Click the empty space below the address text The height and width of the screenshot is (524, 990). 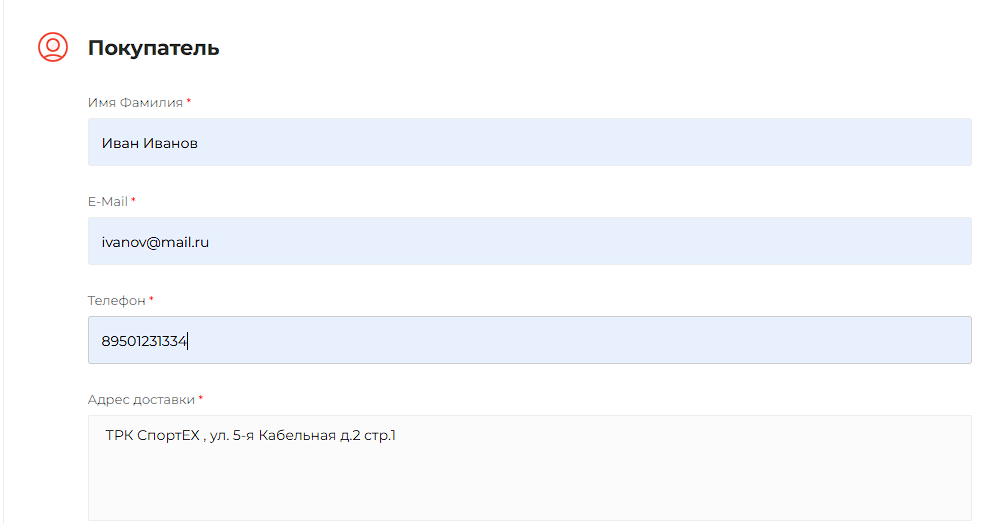529,485
